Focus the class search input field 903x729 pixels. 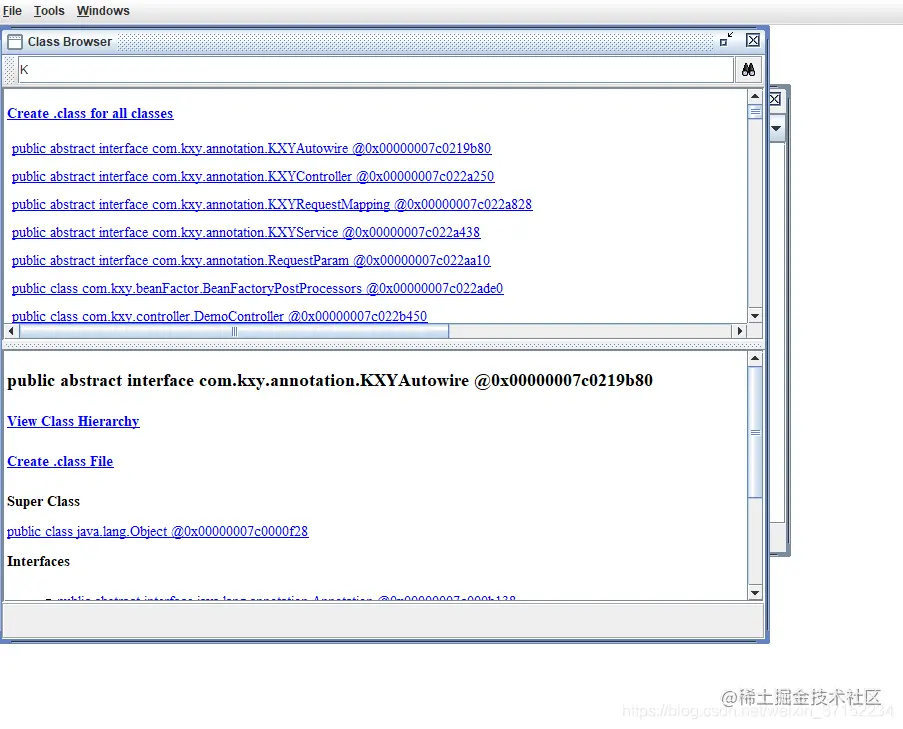pyautogui.click(x=375, y=70)
